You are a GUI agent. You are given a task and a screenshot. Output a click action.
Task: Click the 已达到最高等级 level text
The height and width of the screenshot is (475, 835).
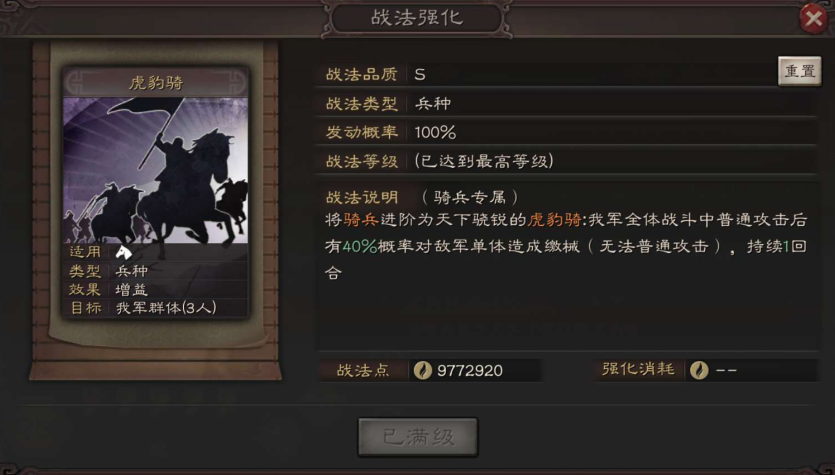484,161
